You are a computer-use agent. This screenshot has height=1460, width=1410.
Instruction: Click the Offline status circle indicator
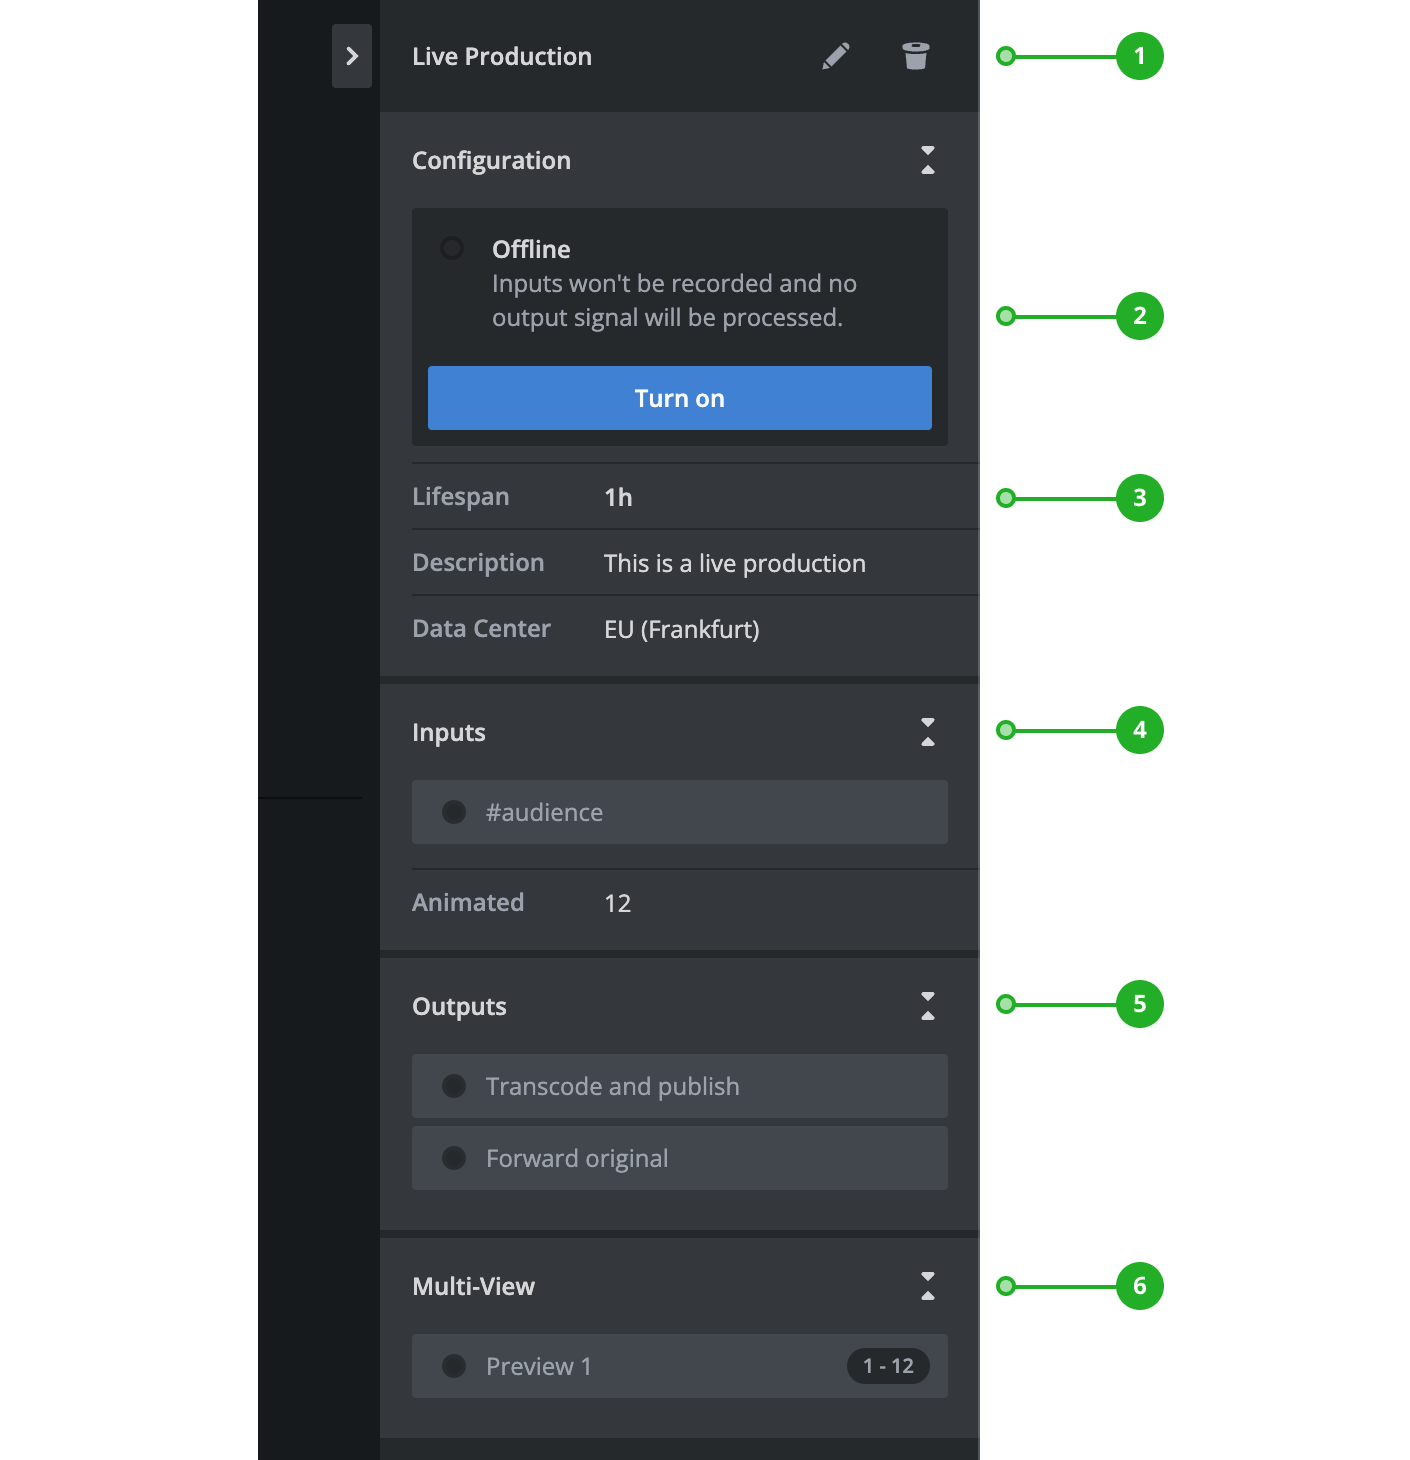point(452,248)
